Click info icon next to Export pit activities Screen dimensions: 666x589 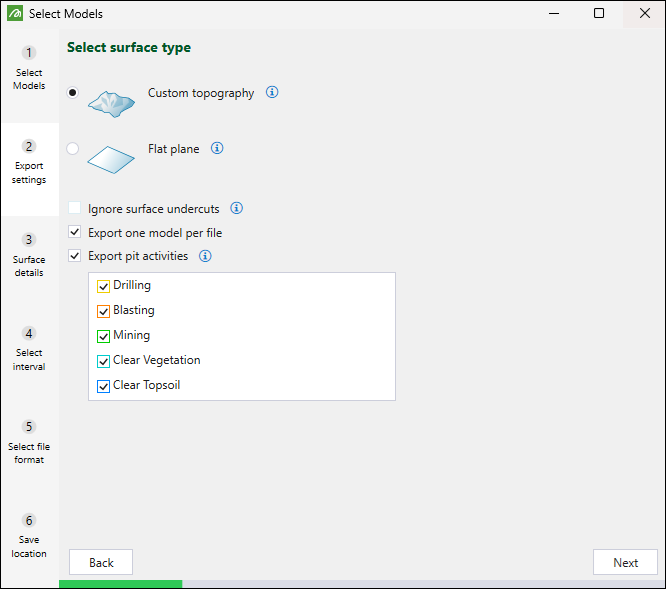coord(205,256)
